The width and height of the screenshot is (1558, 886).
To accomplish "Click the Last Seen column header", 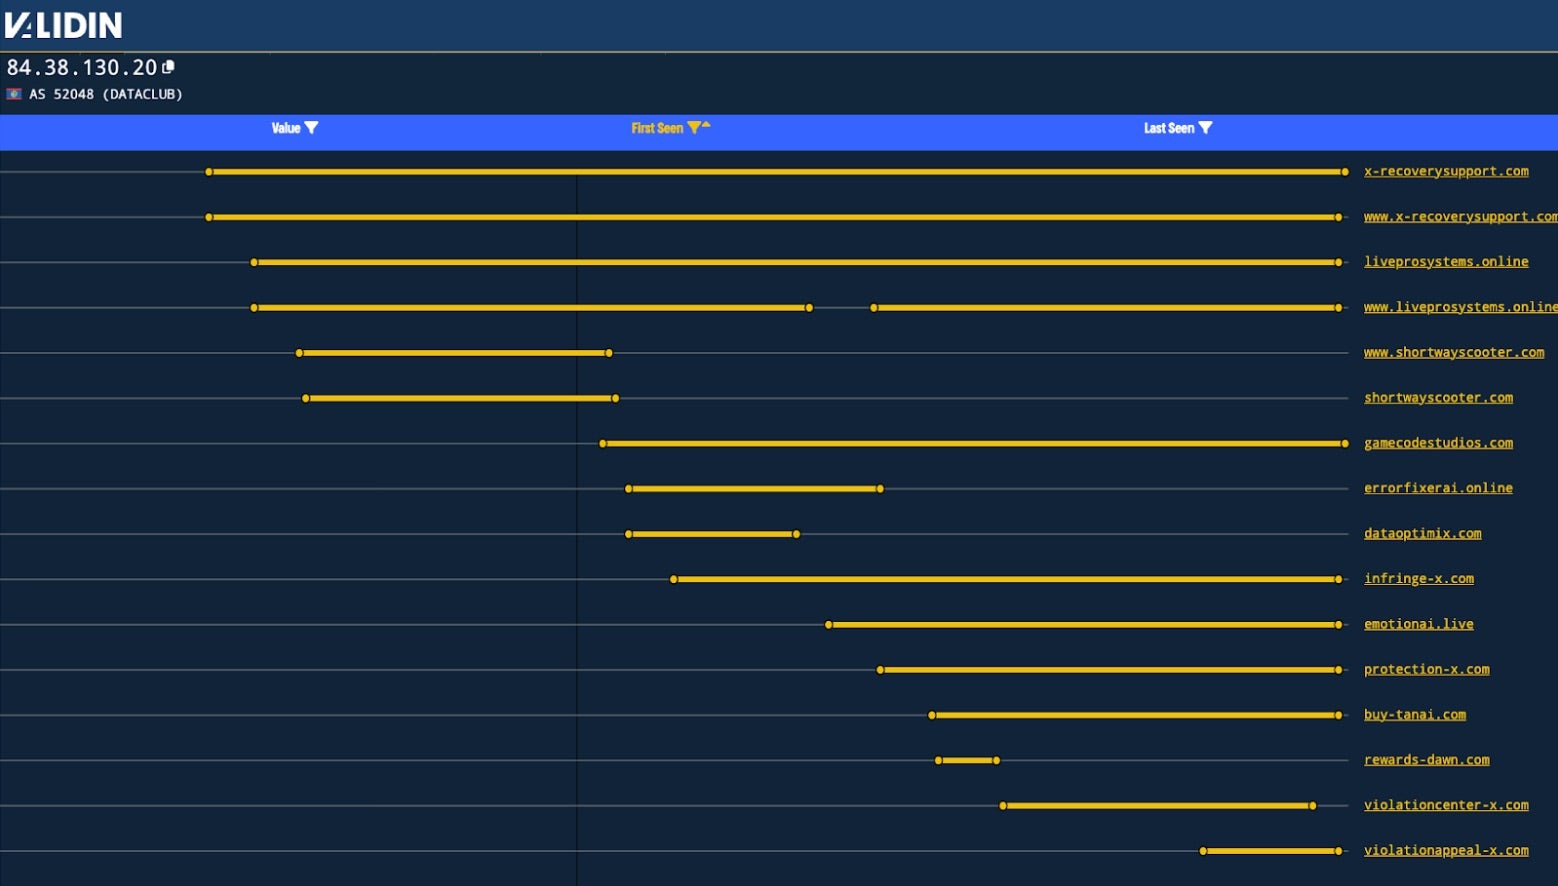I will click(x=1168, y=128).
